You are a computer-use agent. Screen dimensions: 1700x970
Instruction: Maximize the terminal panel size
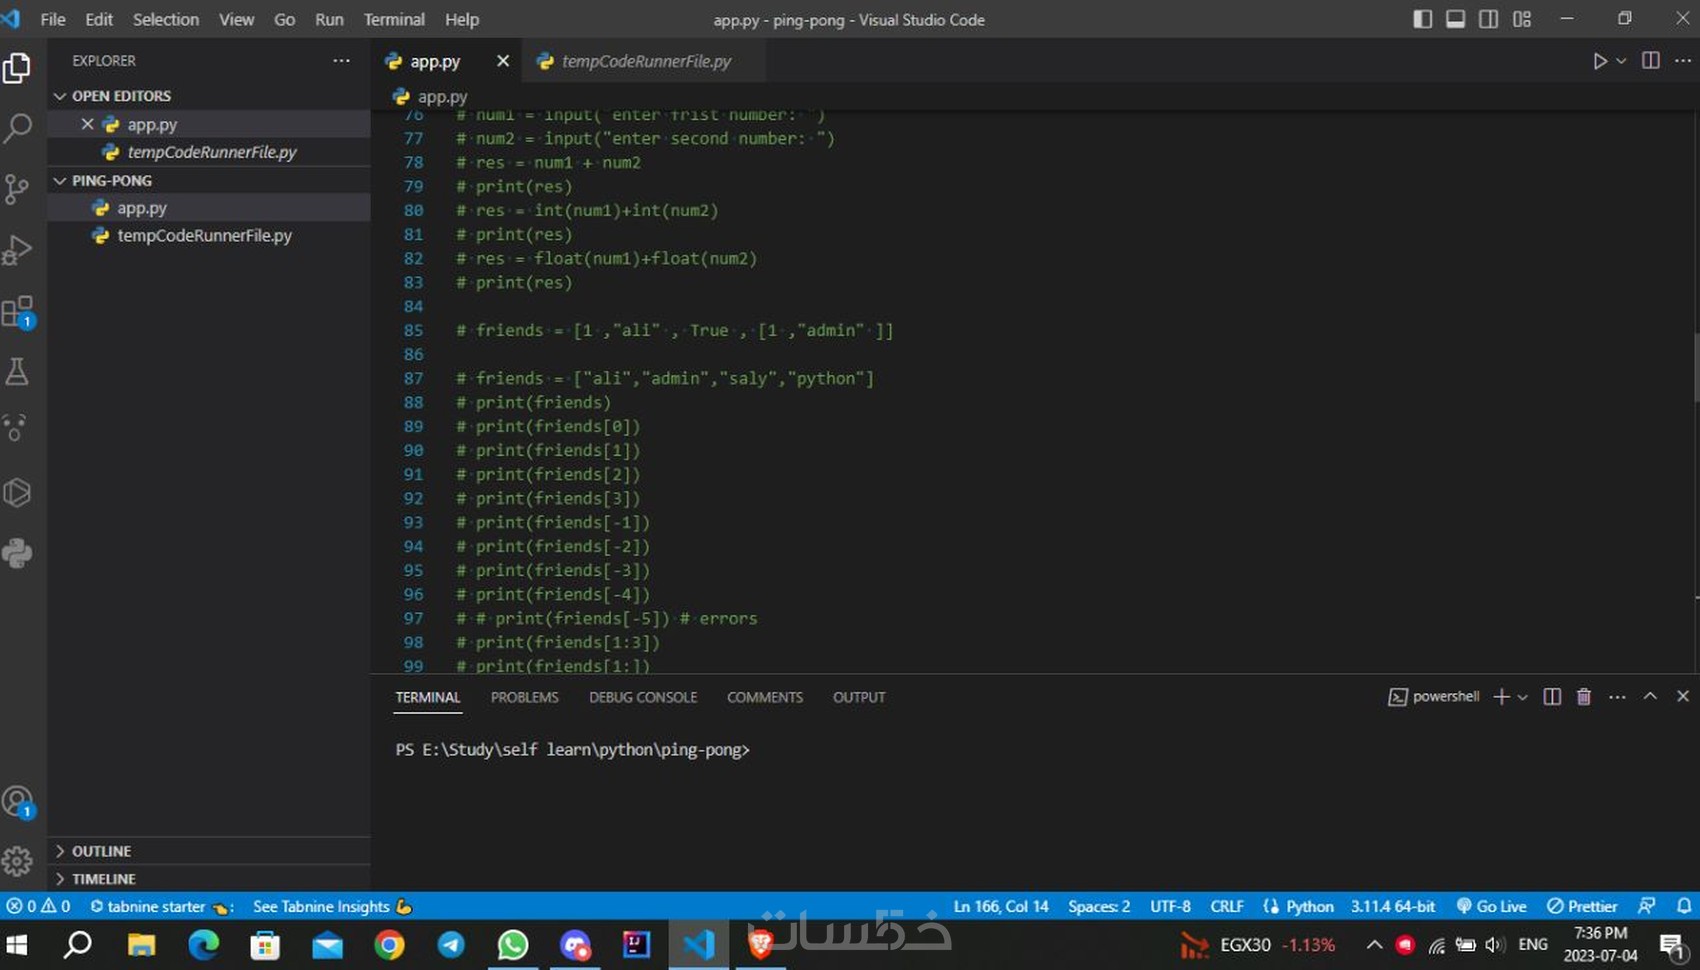[x=1650, y=697]
